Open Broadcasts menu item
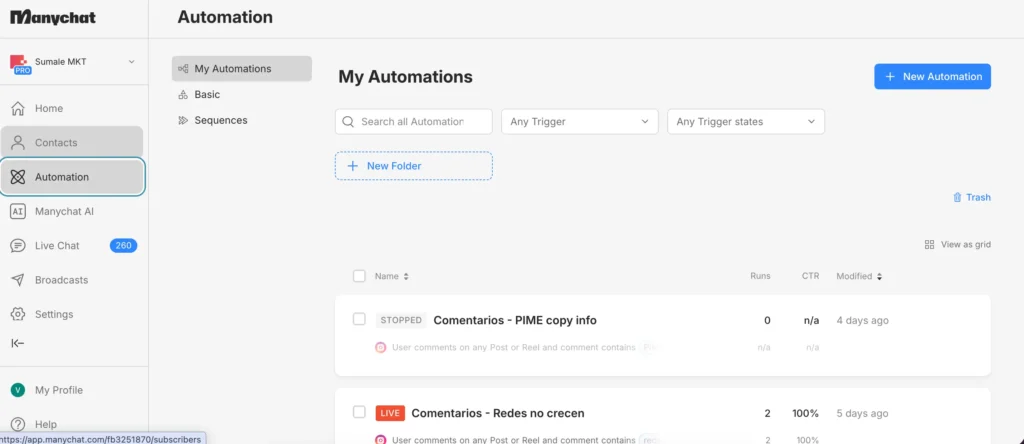Image resolution: width=1024 pixels, height=444 pixels. click(72, 279)
